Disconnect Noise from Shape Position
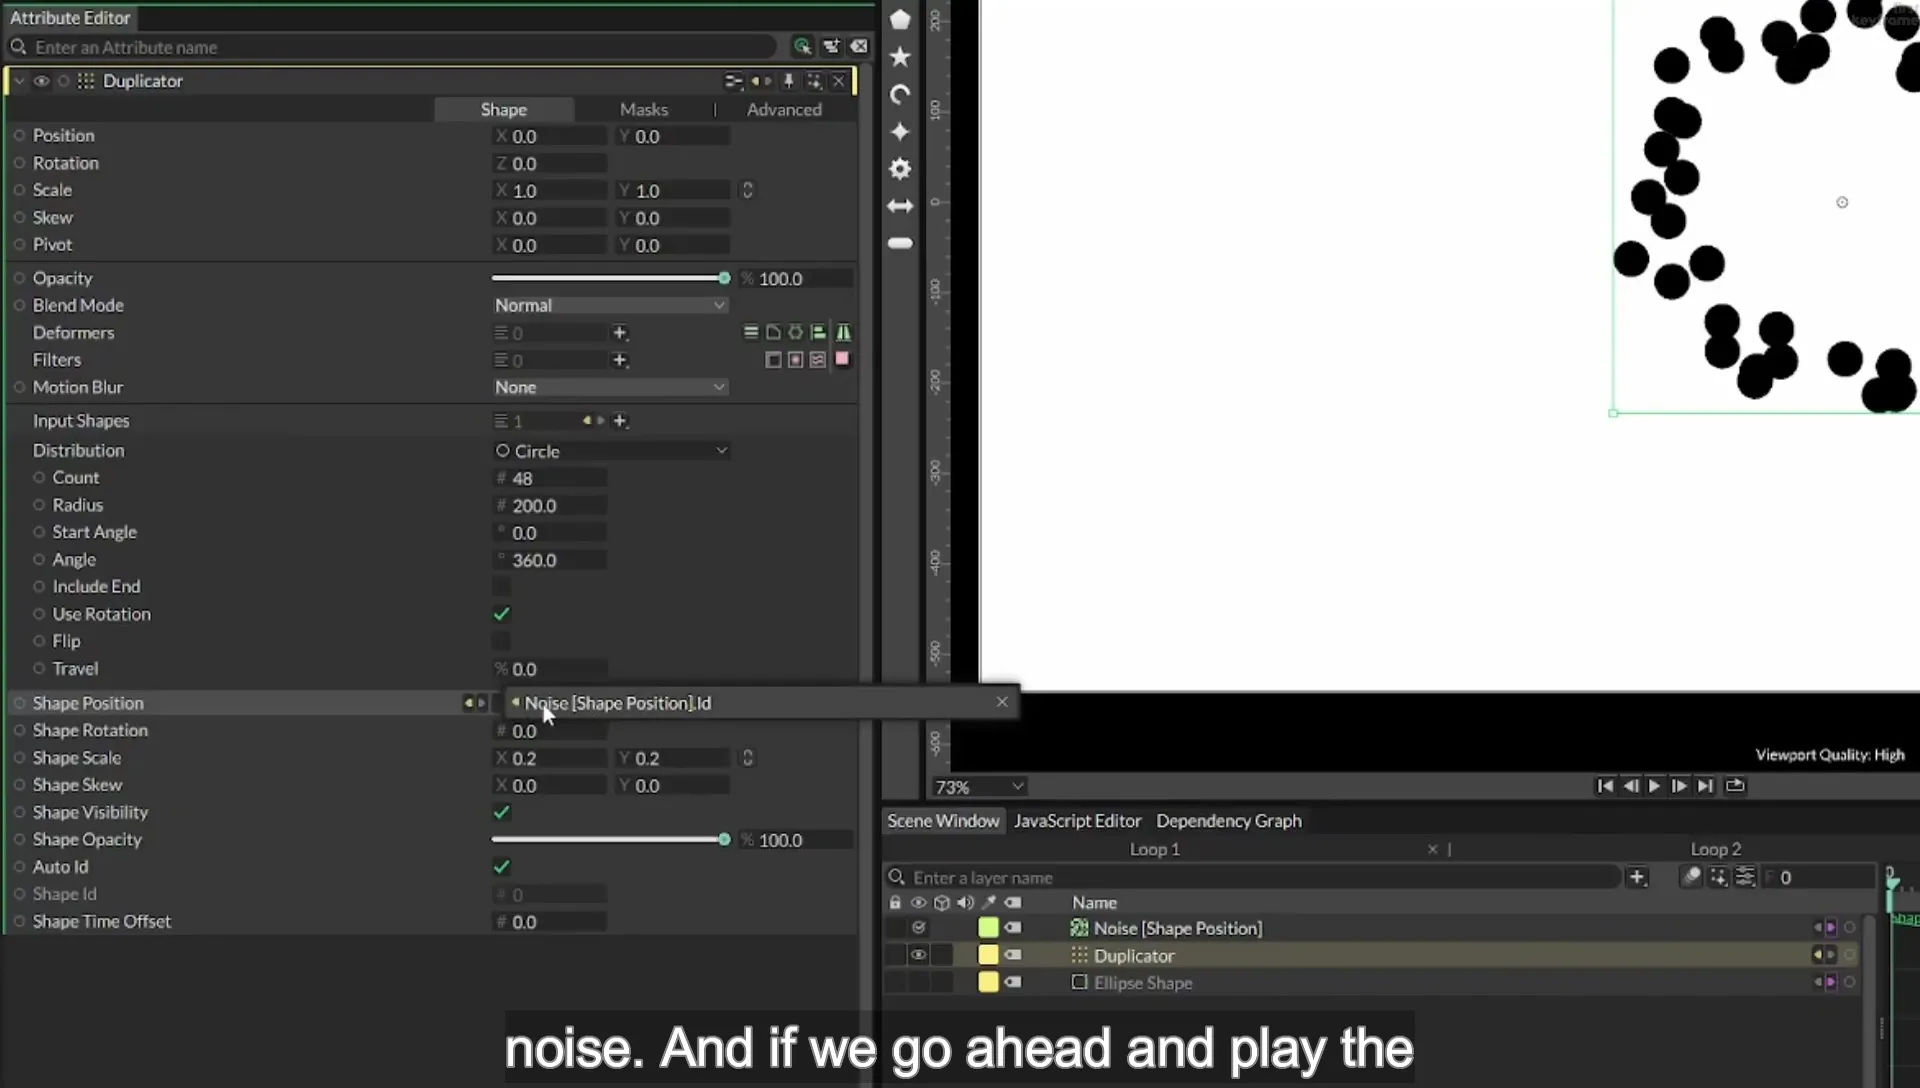 [1002, 702]
